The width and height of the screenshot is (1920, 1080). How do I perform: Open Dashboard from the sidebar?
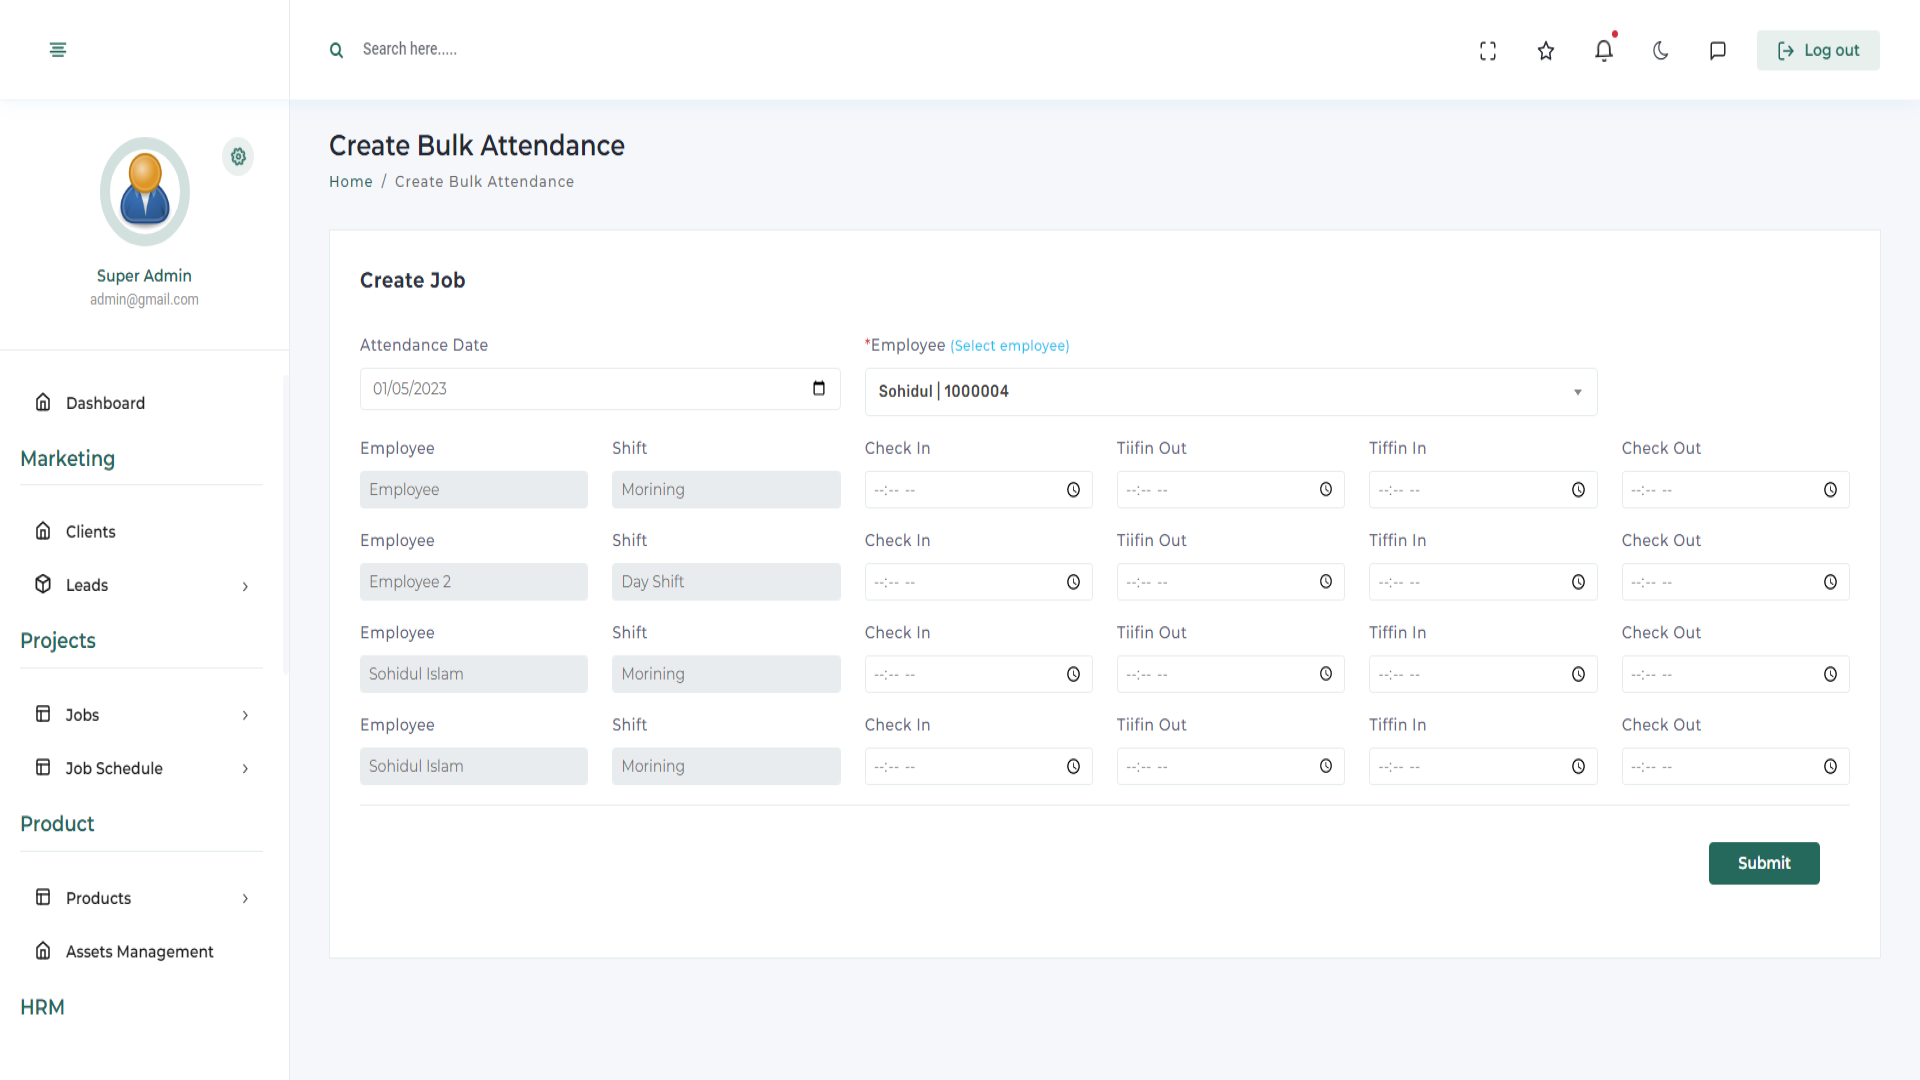(x=105, y=403)
